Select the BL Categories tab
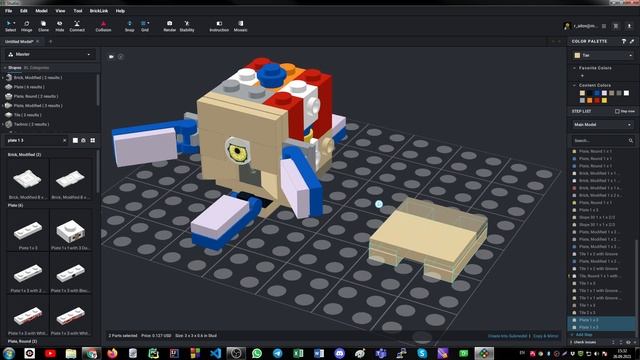The width and height of the screenshot is (640, 360). [36, 68]
